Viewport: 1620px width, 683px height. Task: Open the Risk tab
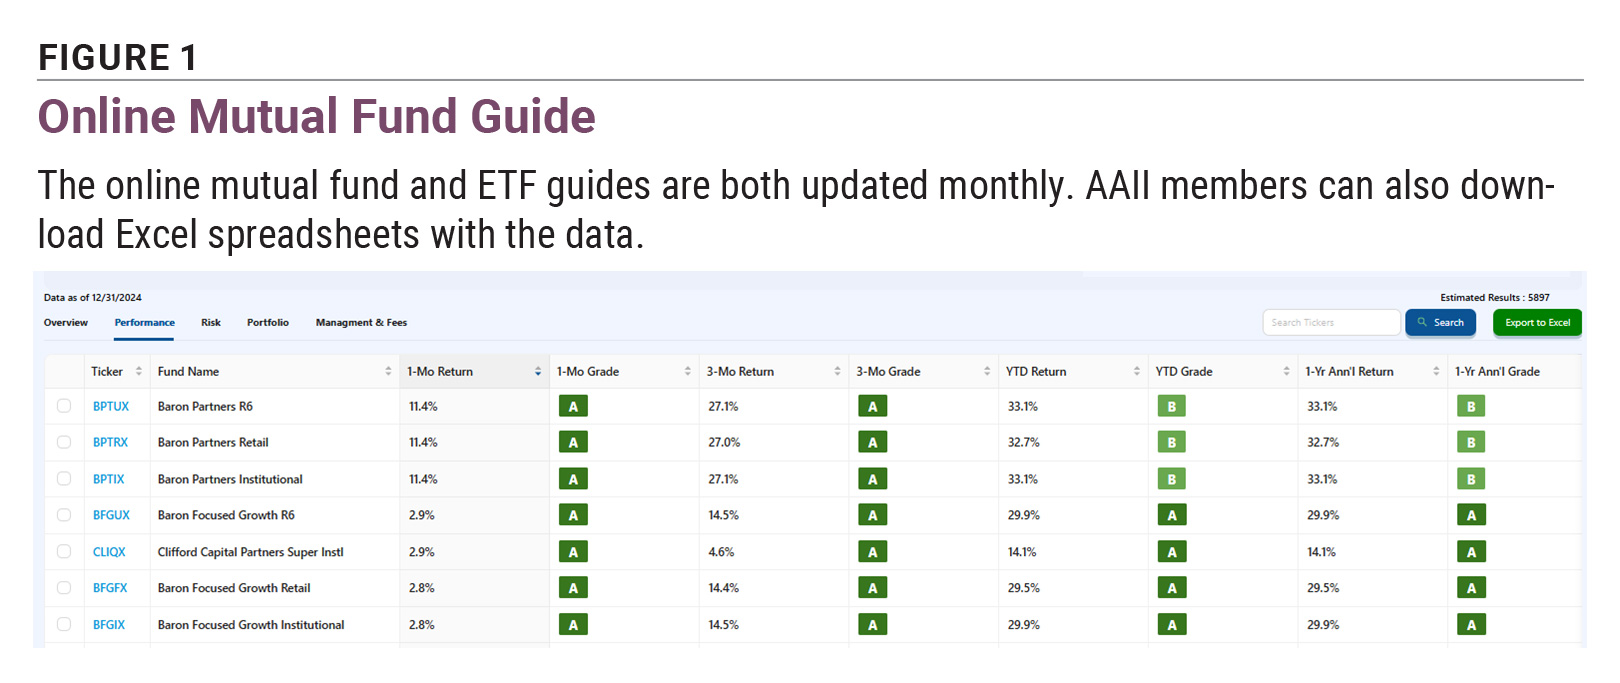(211, 323)
